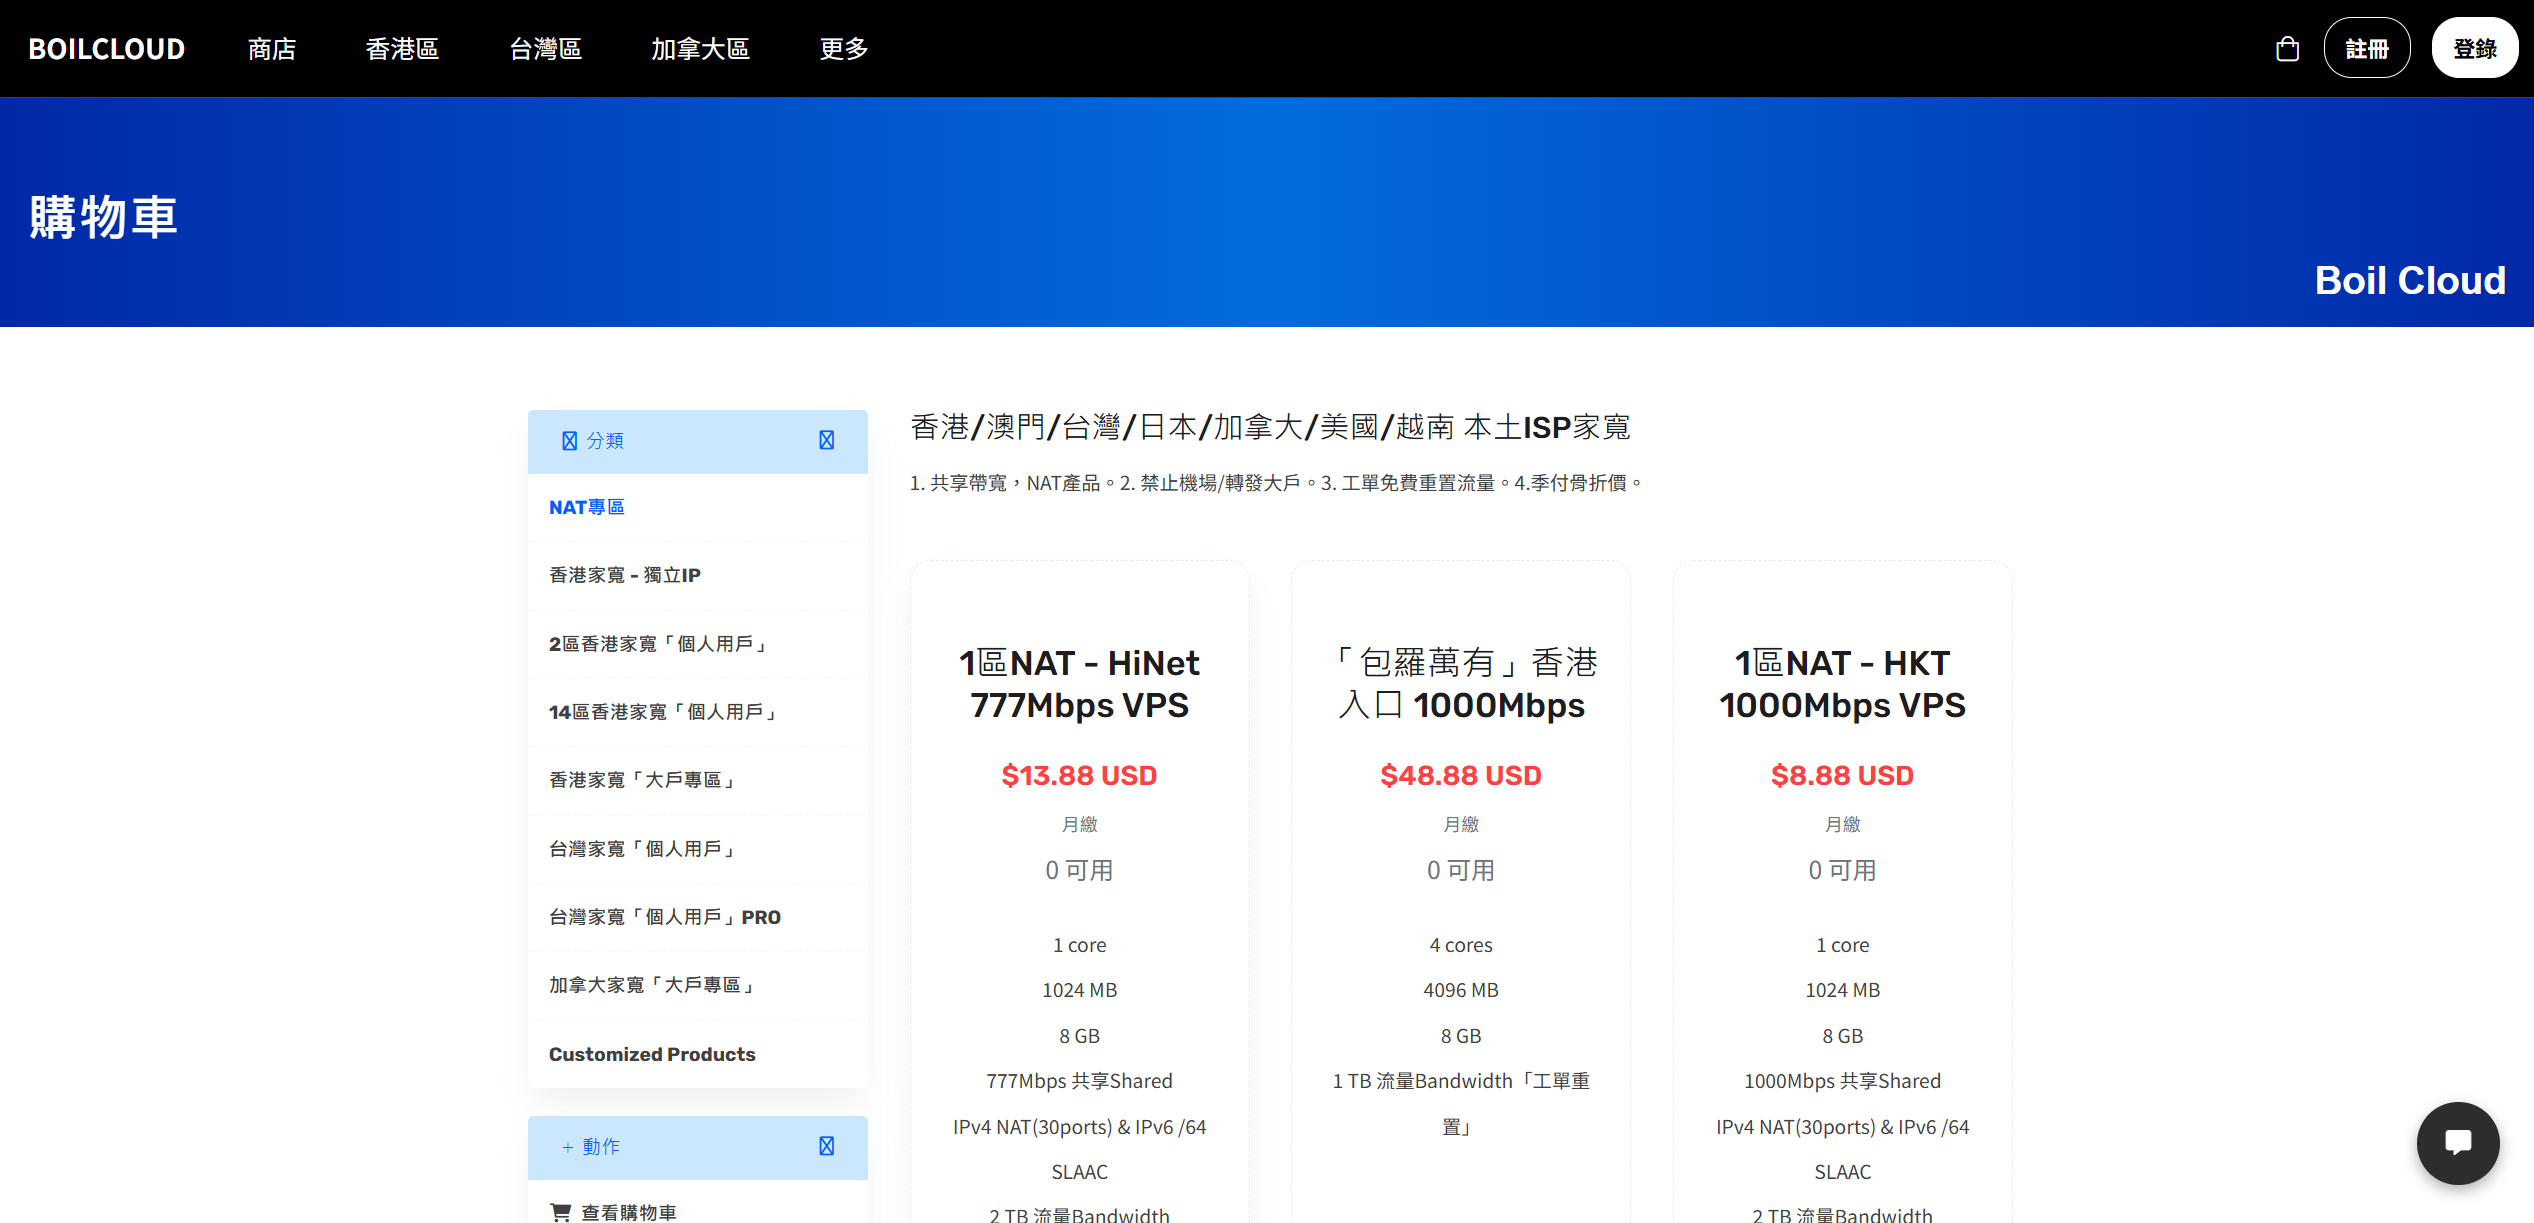Collapse the 動作 actions panel
Screen dimensions: 2534x1223
(x=826, y=1146)
